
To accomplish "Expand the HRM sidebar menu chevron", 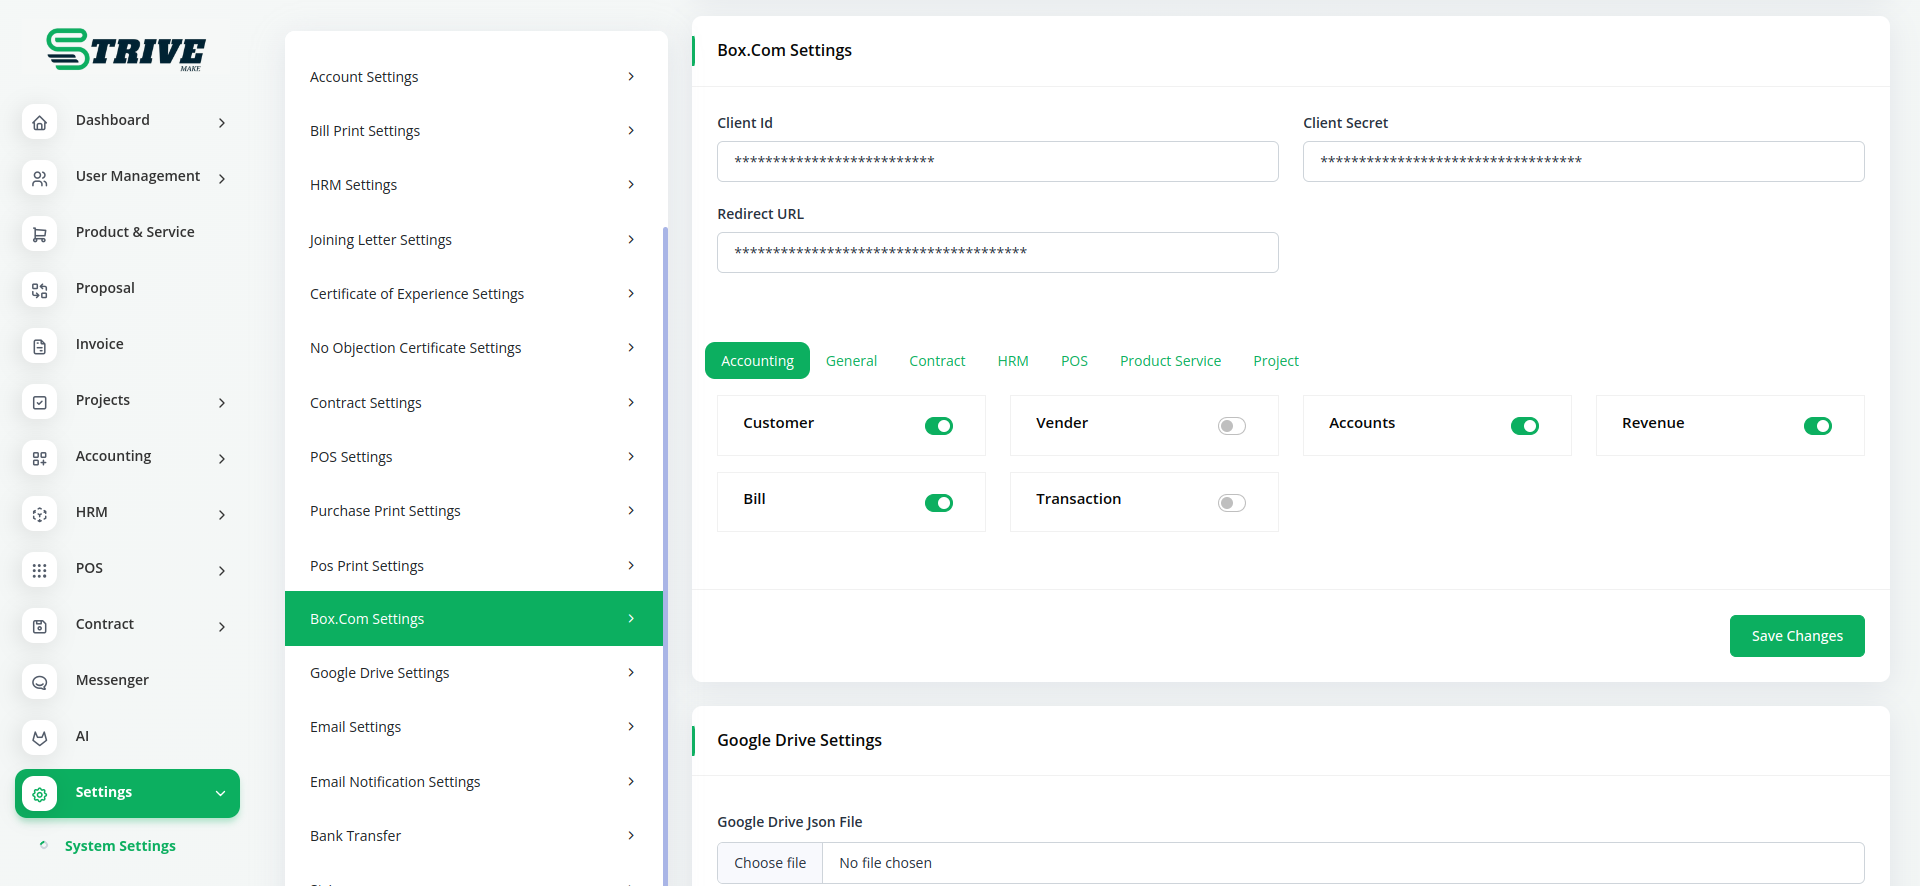I will (222, 515).
